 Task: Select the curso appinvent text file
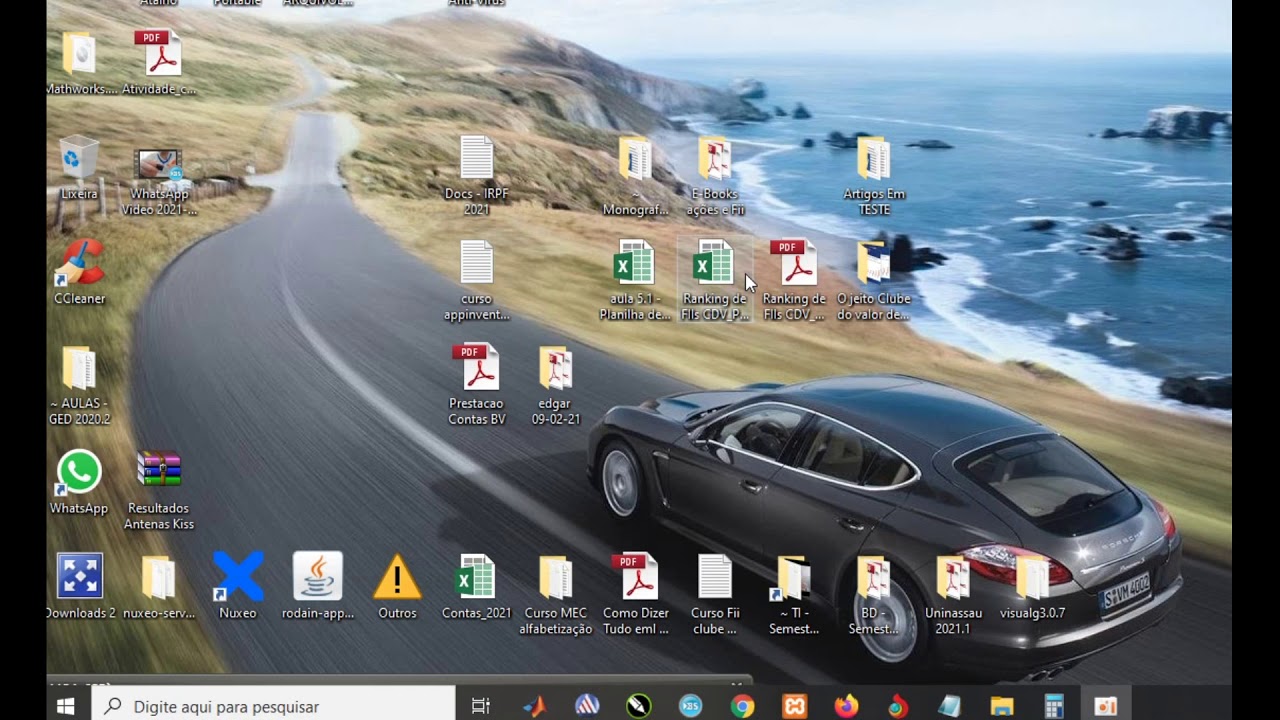coord(476,264)
